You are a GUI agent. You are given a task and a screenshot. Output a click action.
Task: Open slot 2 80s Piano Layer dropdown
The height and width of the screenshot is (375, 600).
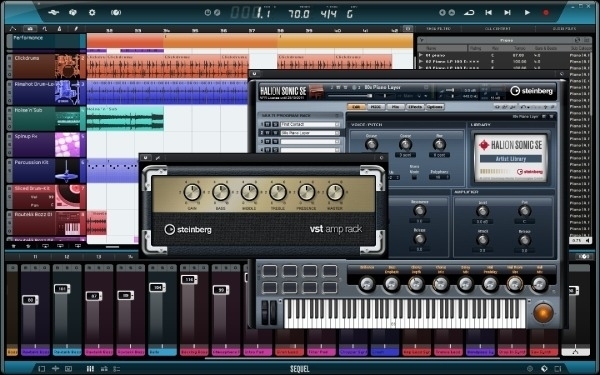[x=337, y=133]
